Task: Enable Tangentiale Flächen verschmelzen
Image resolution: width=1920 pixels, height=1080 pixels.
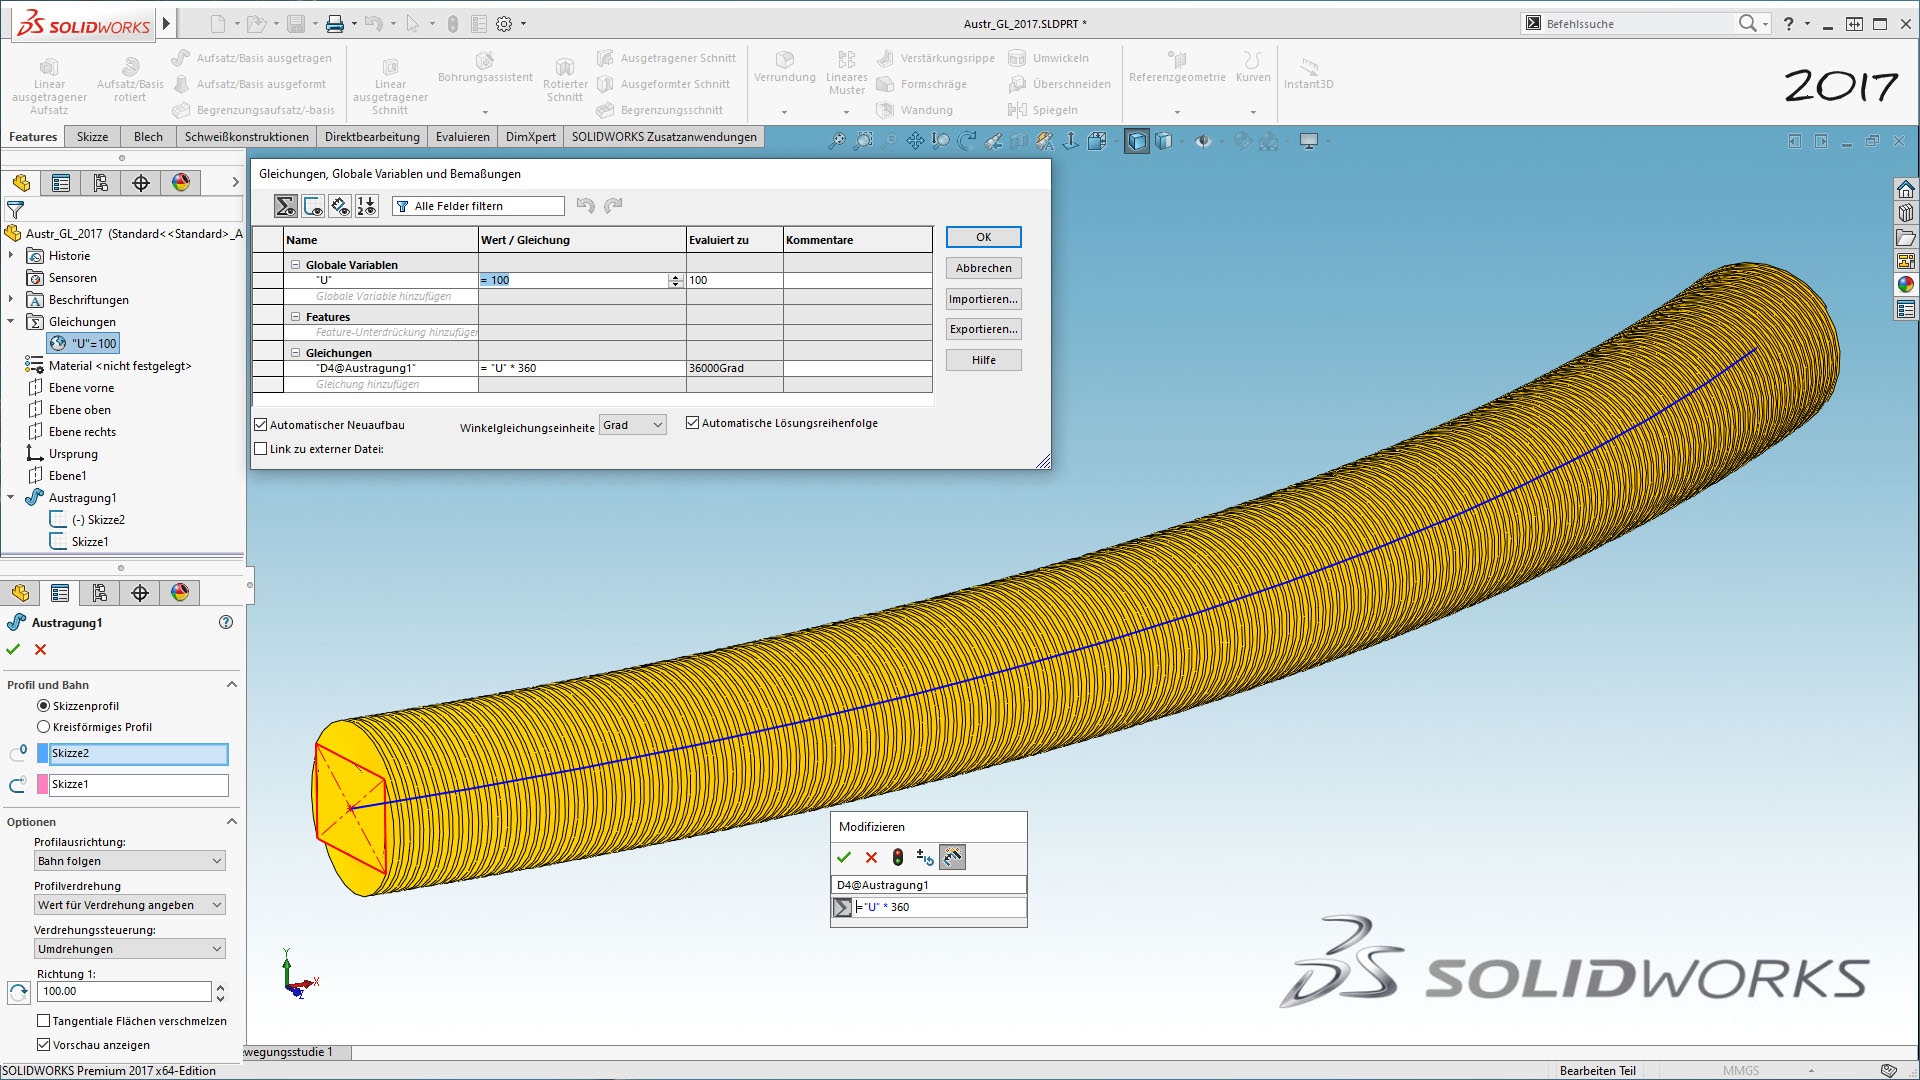Action: point(43,1021)
